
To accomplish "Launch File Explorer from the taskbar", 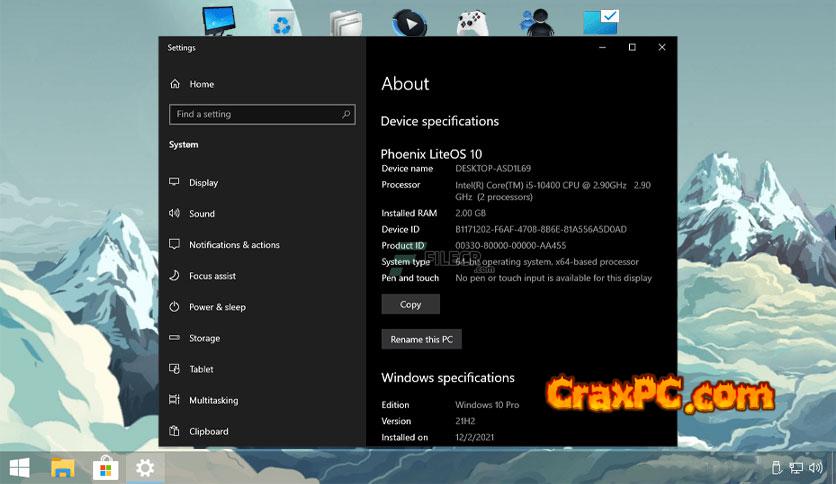I will point(63,467).
